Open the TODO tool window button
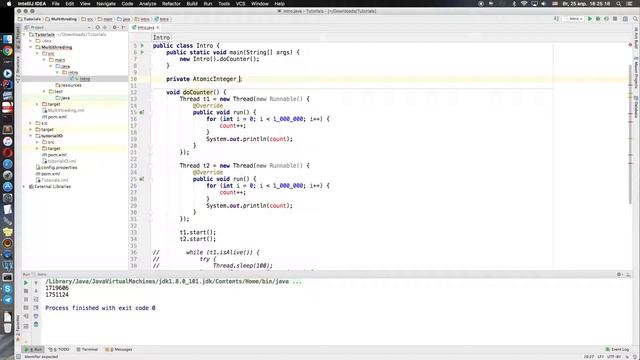 click(x=59, y=349)
